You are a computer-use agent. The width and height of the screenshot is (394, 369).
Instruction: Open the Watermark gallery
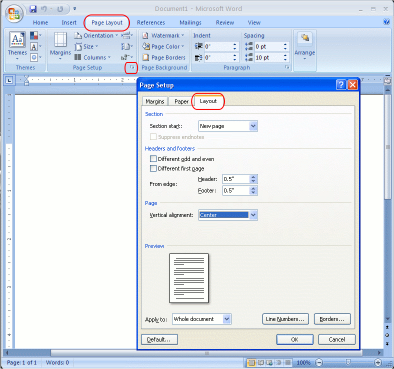point(163,35)
